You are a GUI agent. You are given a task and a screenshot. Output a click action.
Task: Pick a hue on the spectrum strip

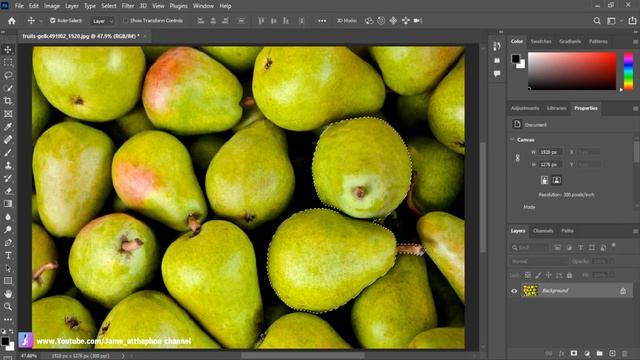pyautogui.click(x=628, y=71)
